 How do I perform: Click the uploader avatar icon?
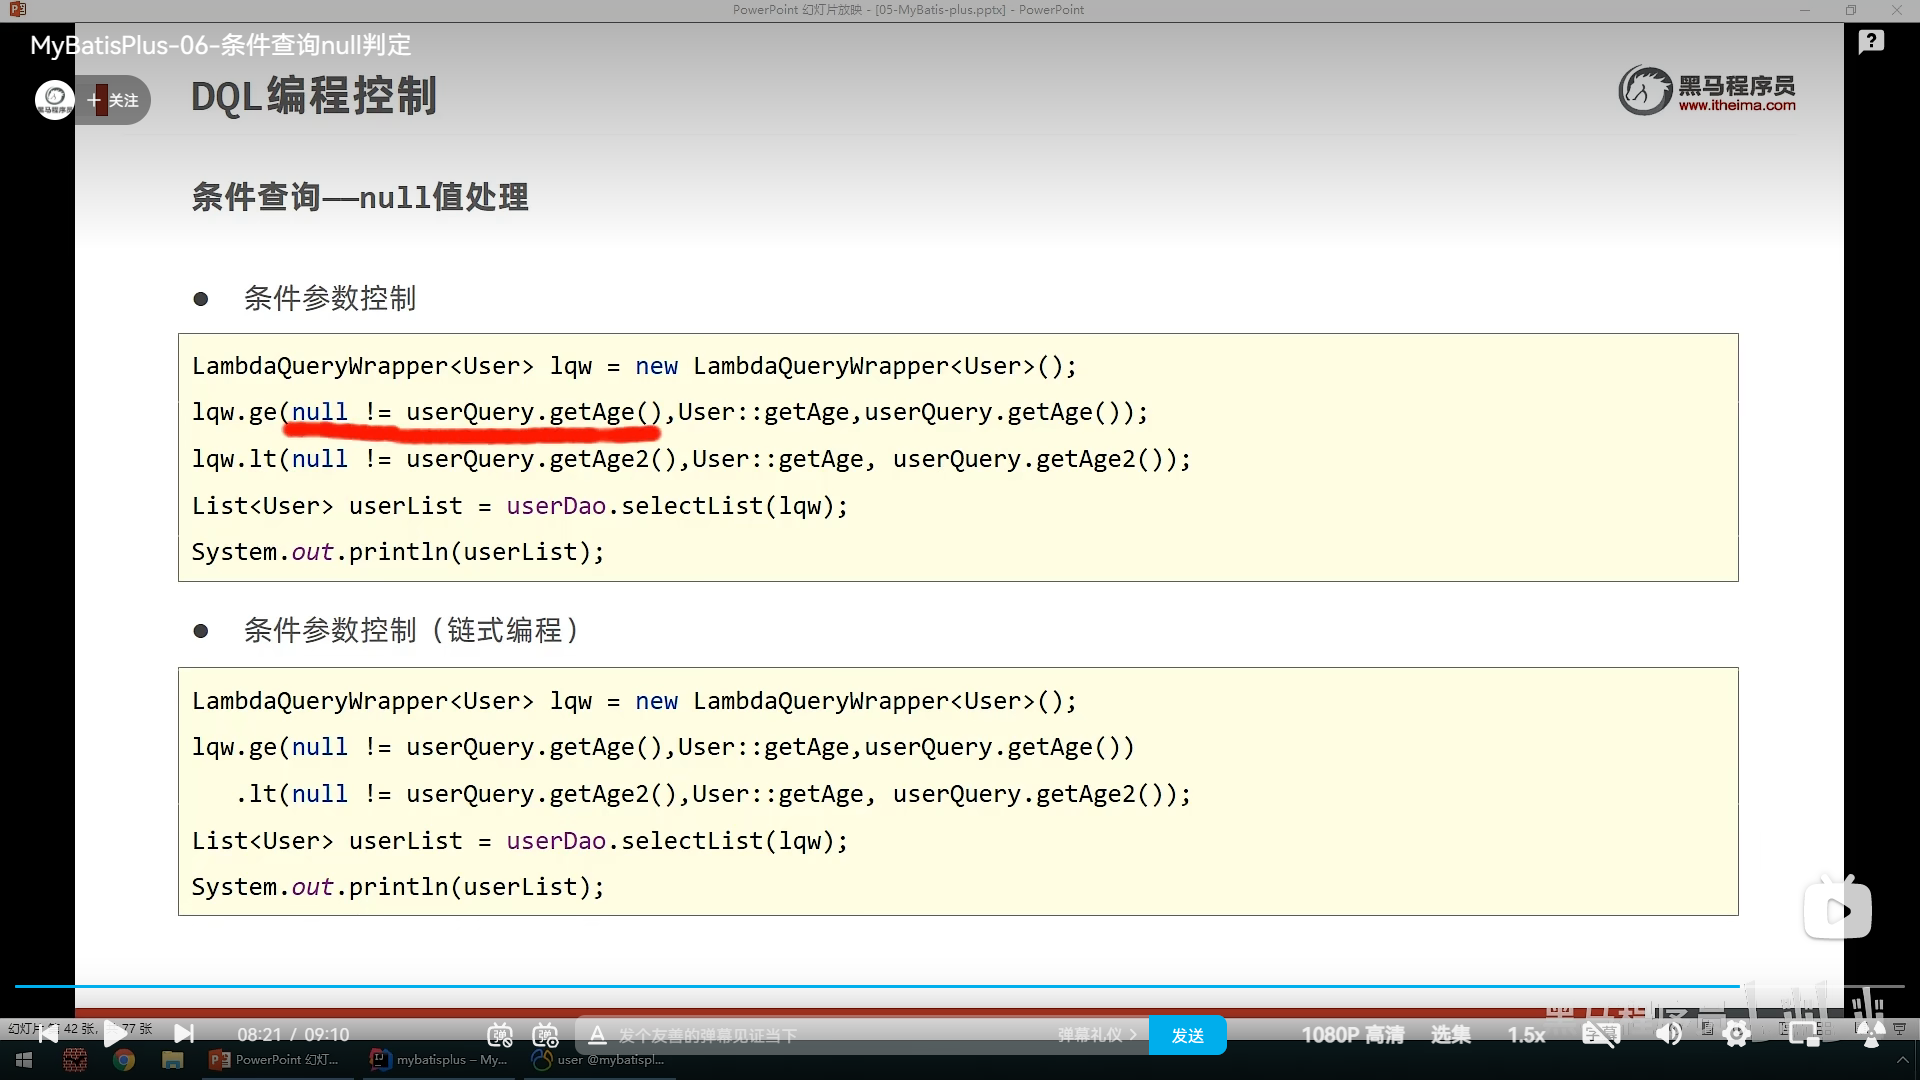54,100
